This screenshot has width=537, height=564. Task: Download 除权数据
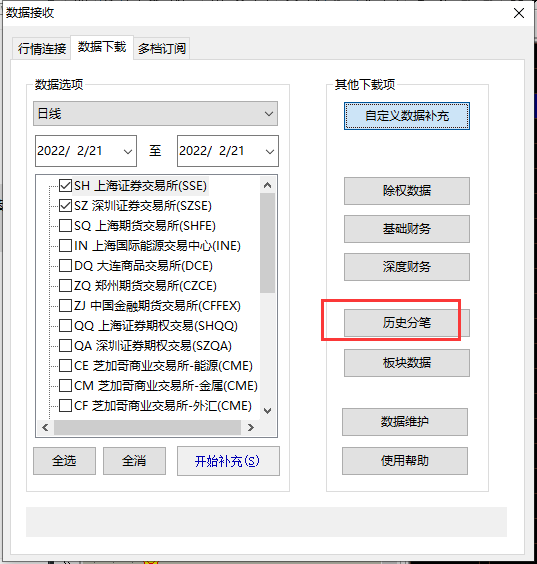click(x=407, y=191)
